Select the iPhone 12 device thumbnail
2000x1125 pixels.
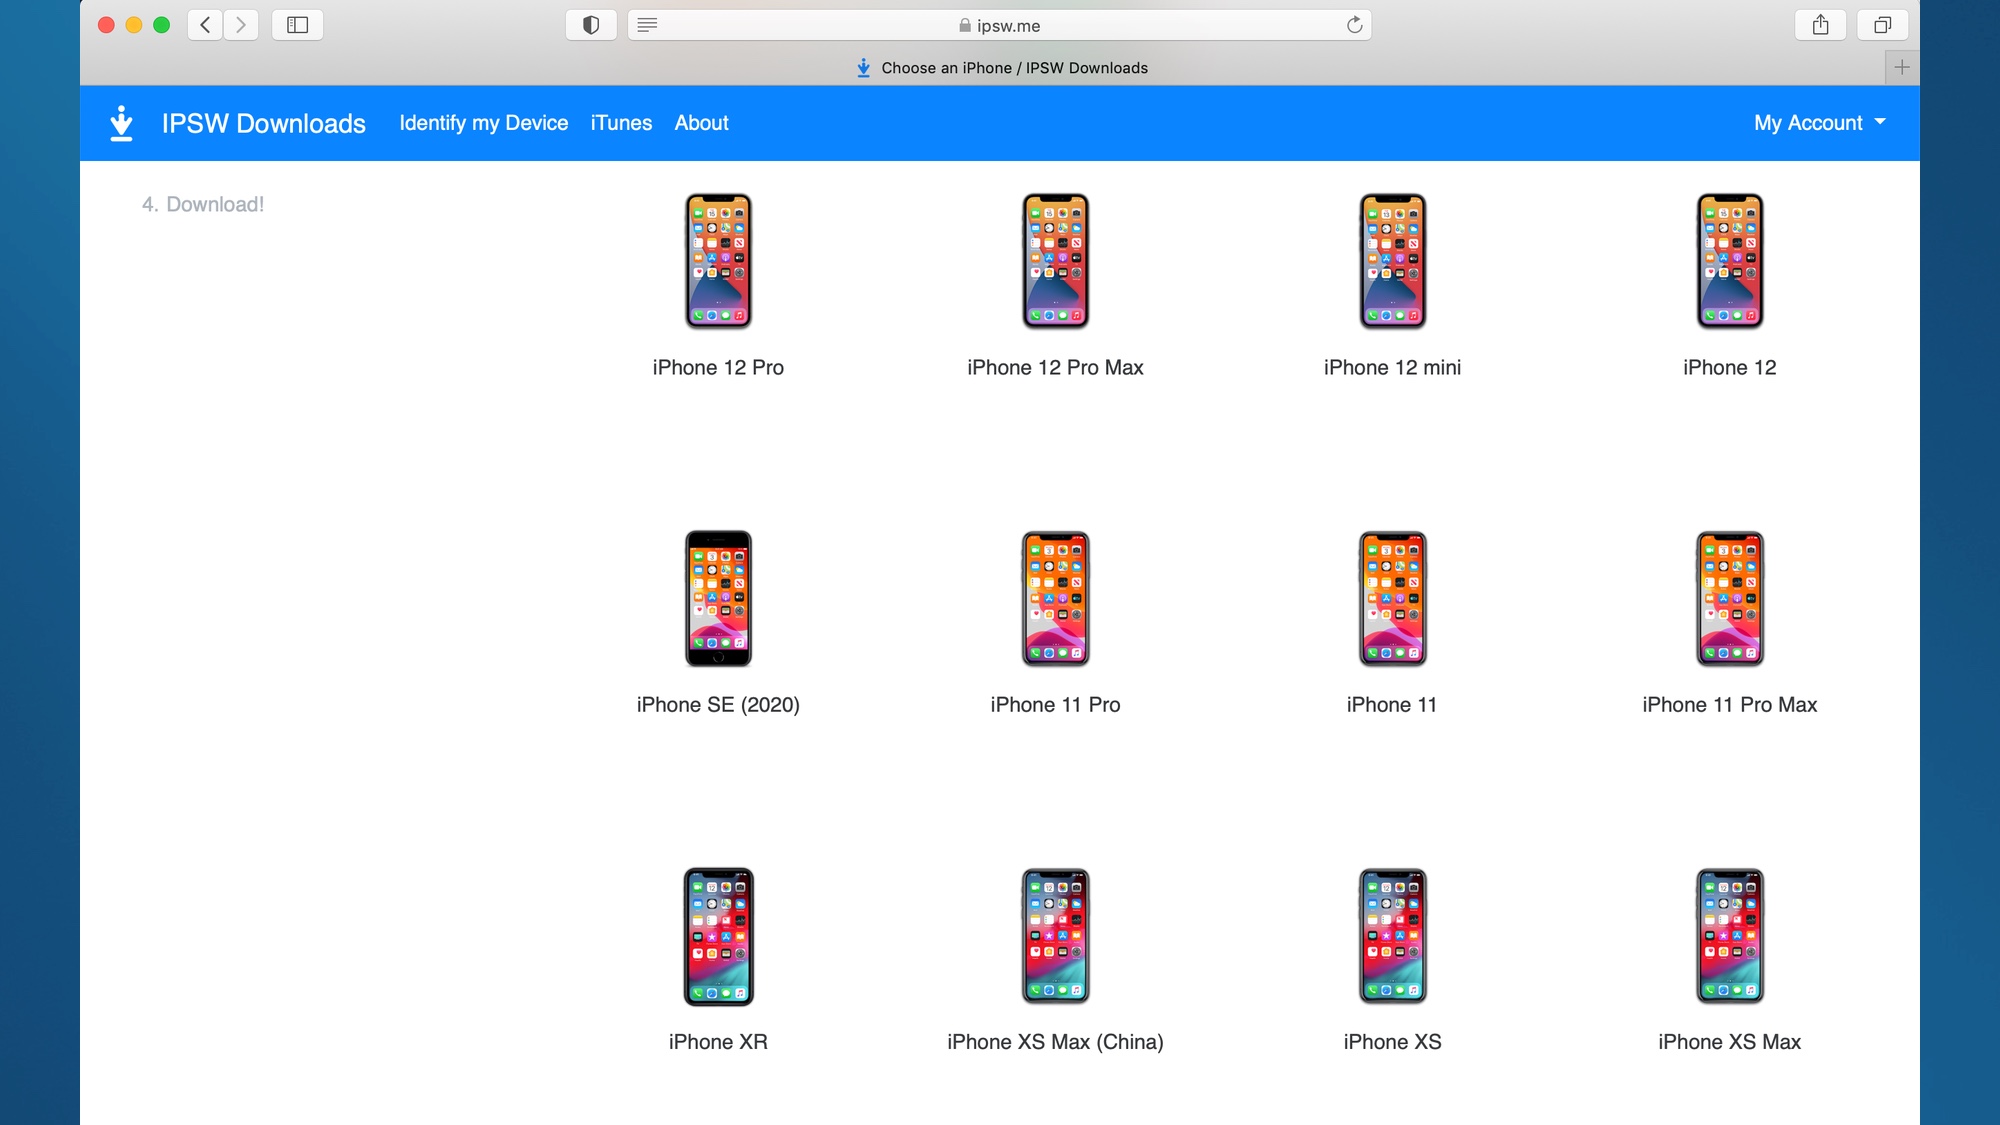click(1729, 261)
